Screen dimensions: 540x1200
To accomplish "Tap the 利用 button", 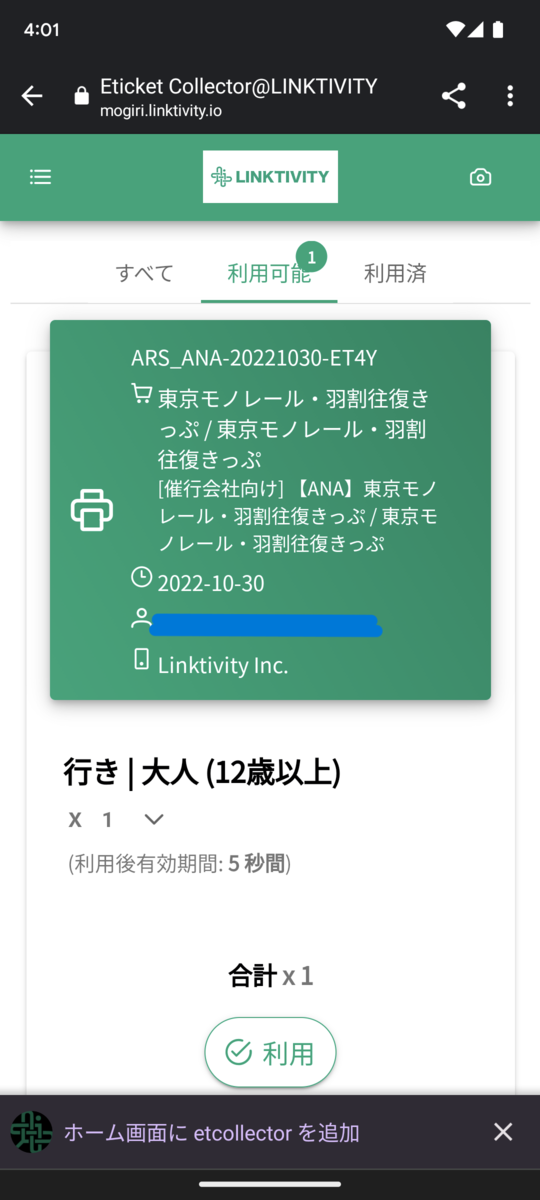I will 270,1052.
